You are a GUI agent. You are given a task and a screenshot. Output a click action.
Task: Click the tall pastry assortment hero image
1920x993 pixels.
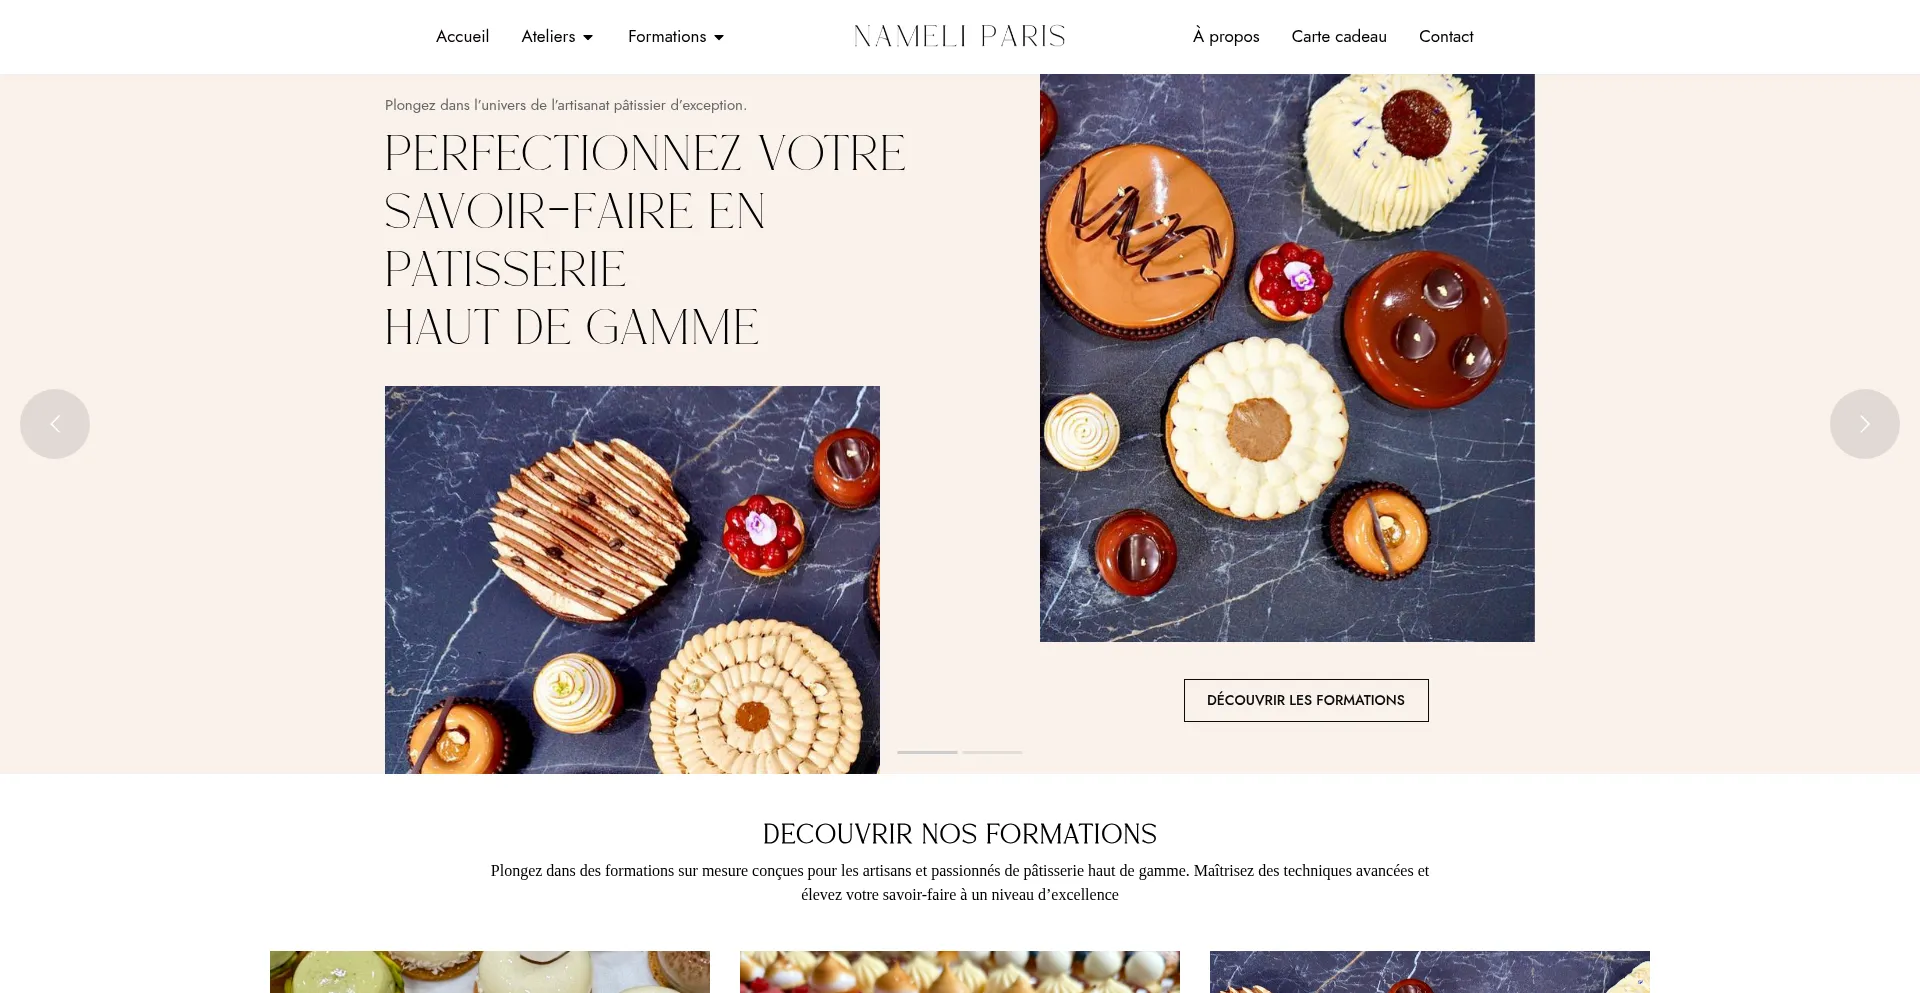pyautogui.click(x=1287, y=358)
